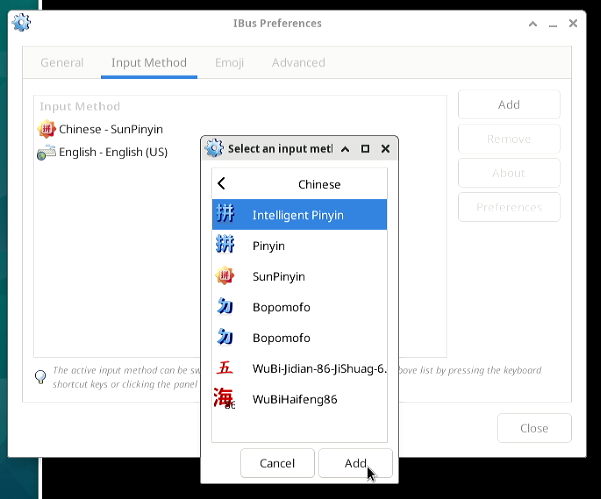601x499 pixels.
Task: Click the Intelligent Pinyin icon
Action: pos(225,214)
